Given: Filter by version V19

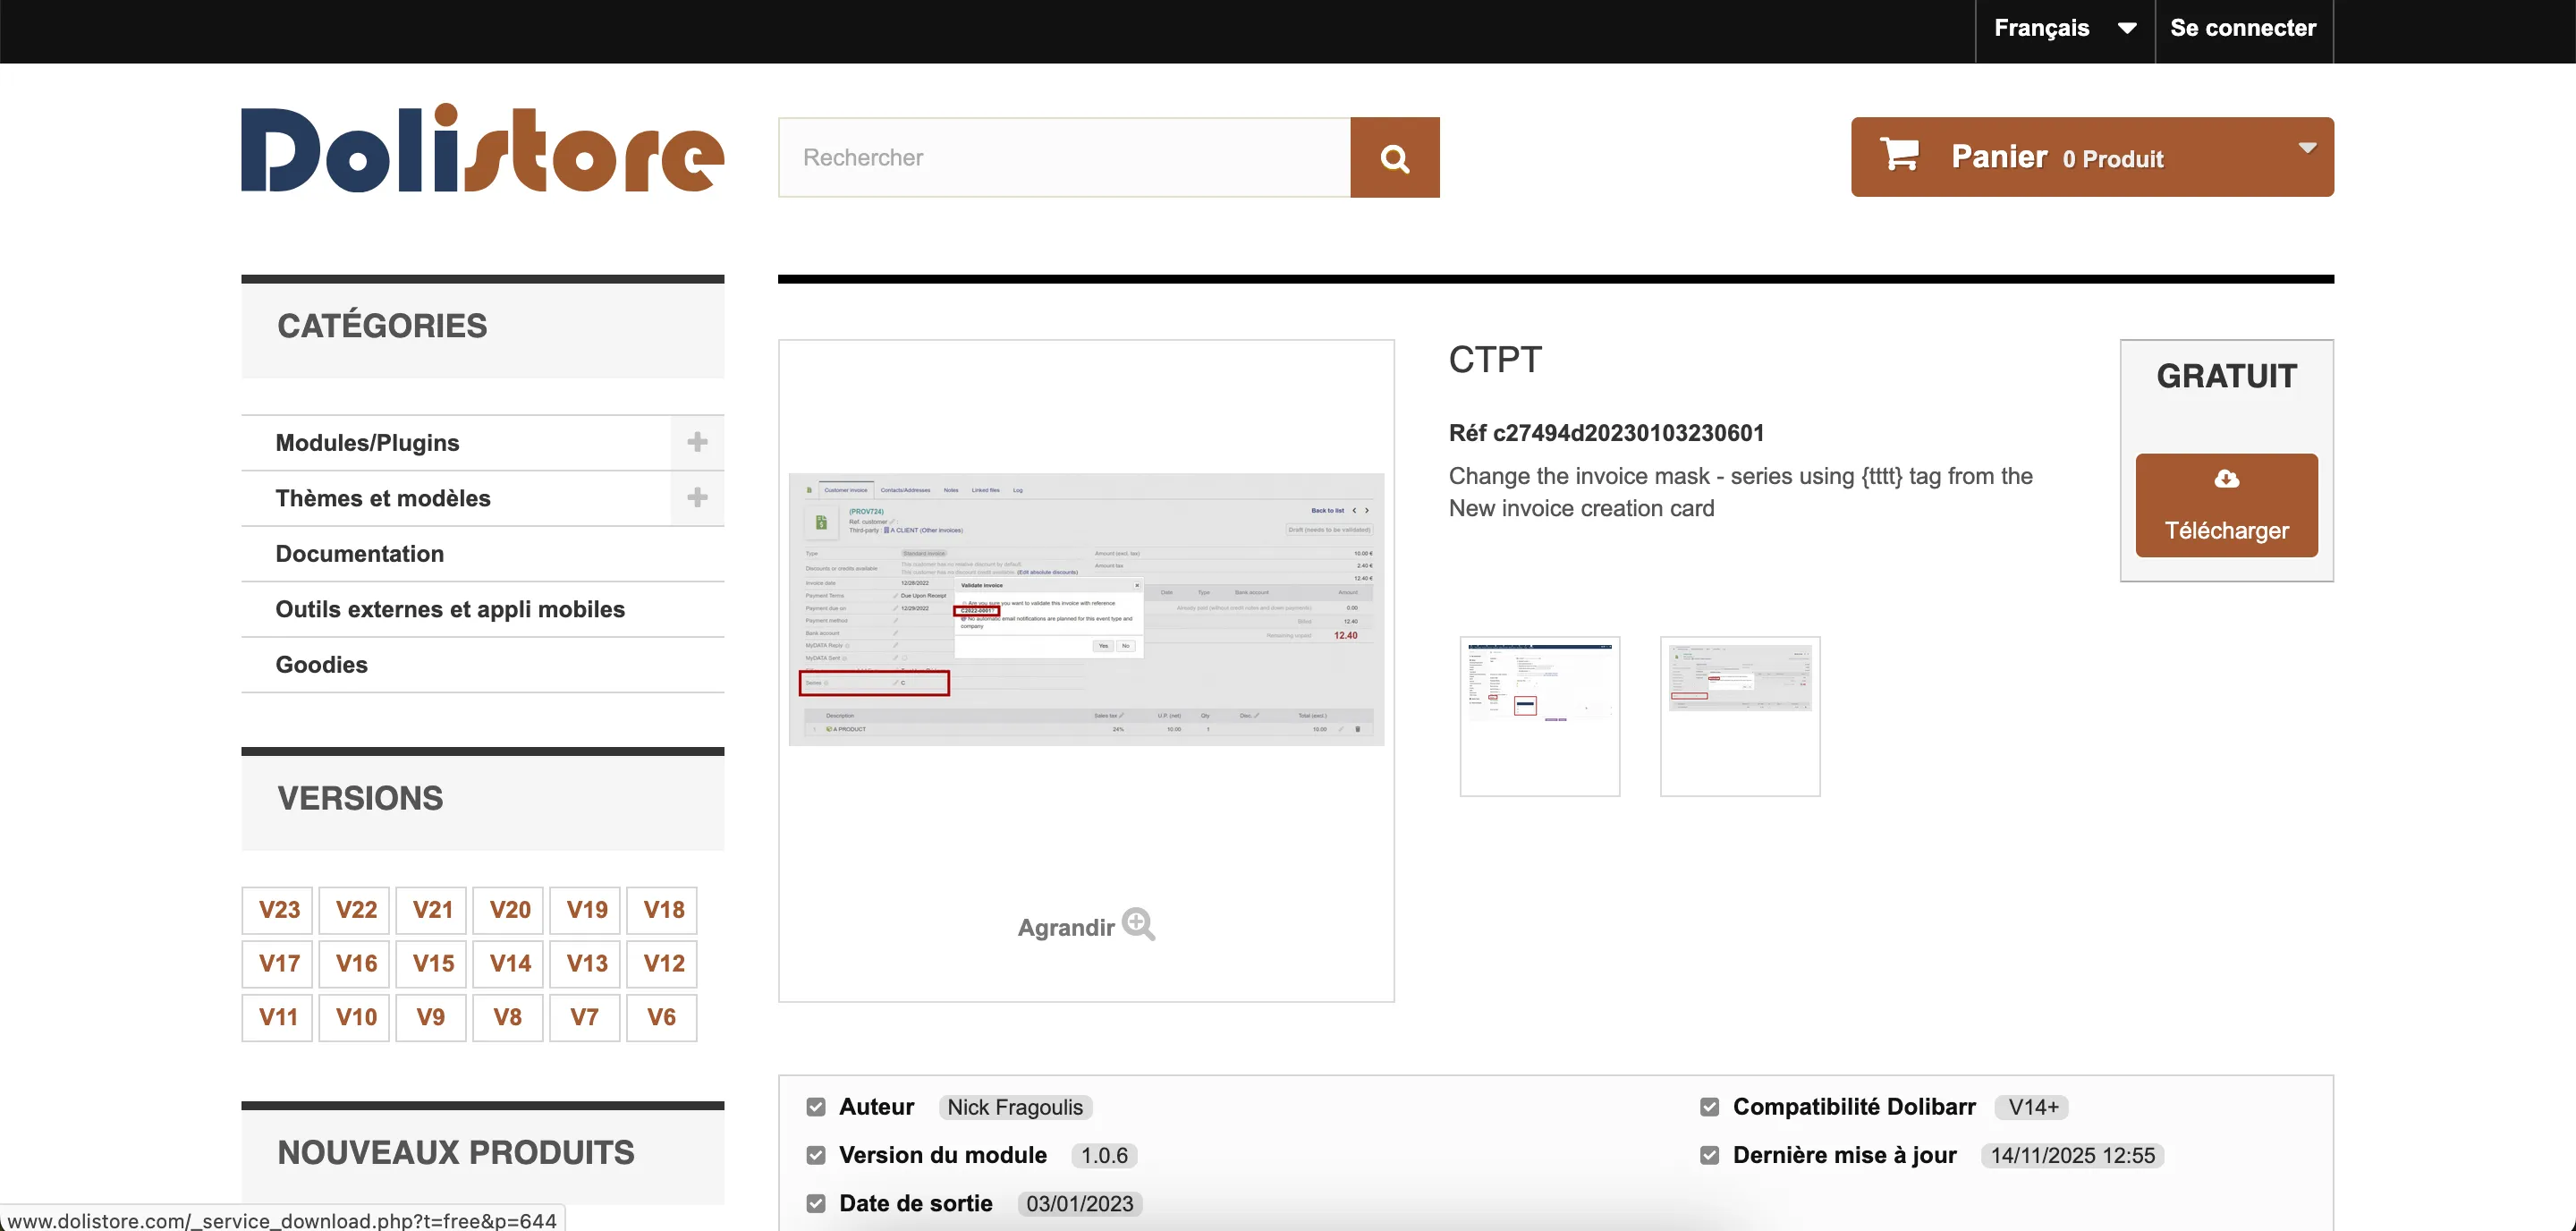Looking at the screenshot, I should (x=586, y=910).
